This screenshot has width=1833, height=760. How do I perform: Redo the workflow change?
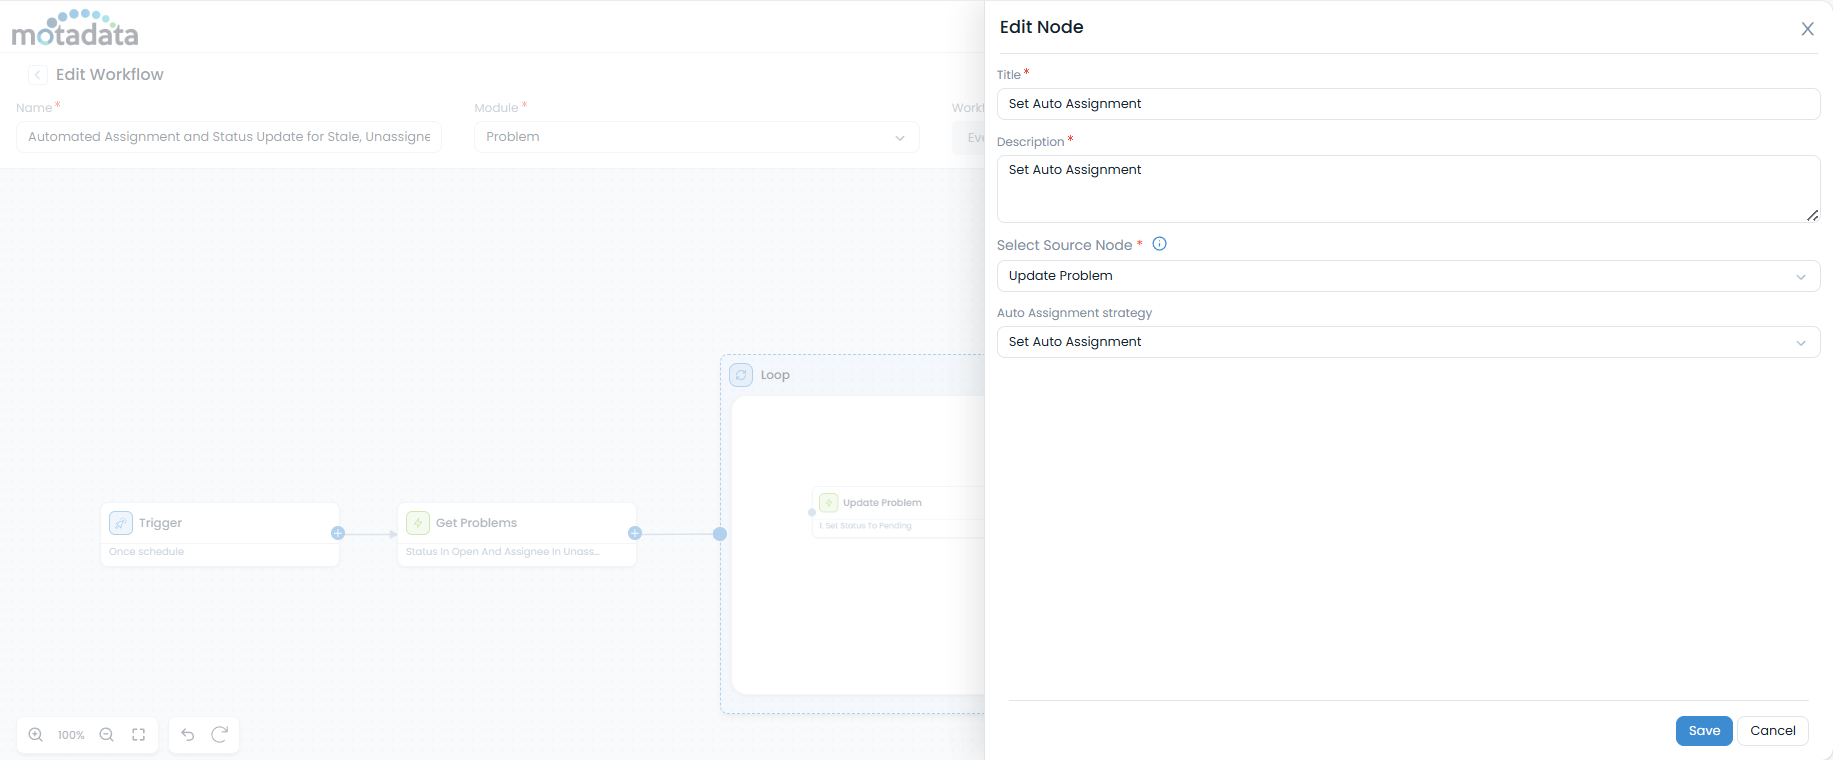[x=220, y=735]
